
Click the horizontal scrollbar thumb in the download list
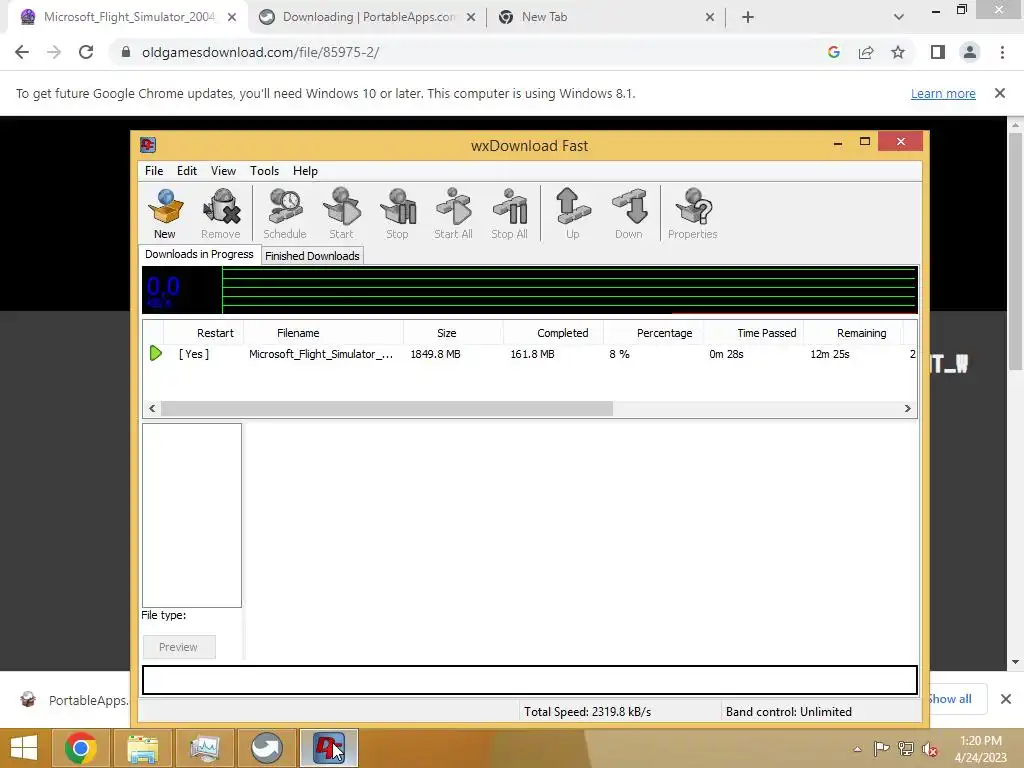387,408
